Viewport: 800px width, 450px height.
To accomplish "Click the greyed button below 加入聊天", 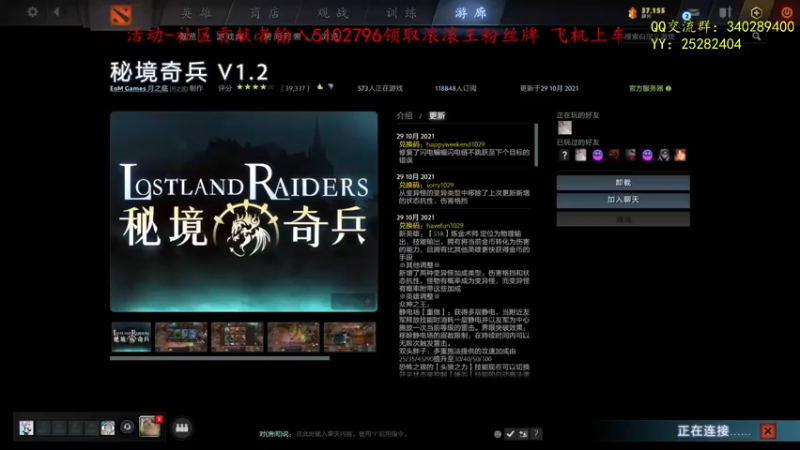I will [623, 219].
